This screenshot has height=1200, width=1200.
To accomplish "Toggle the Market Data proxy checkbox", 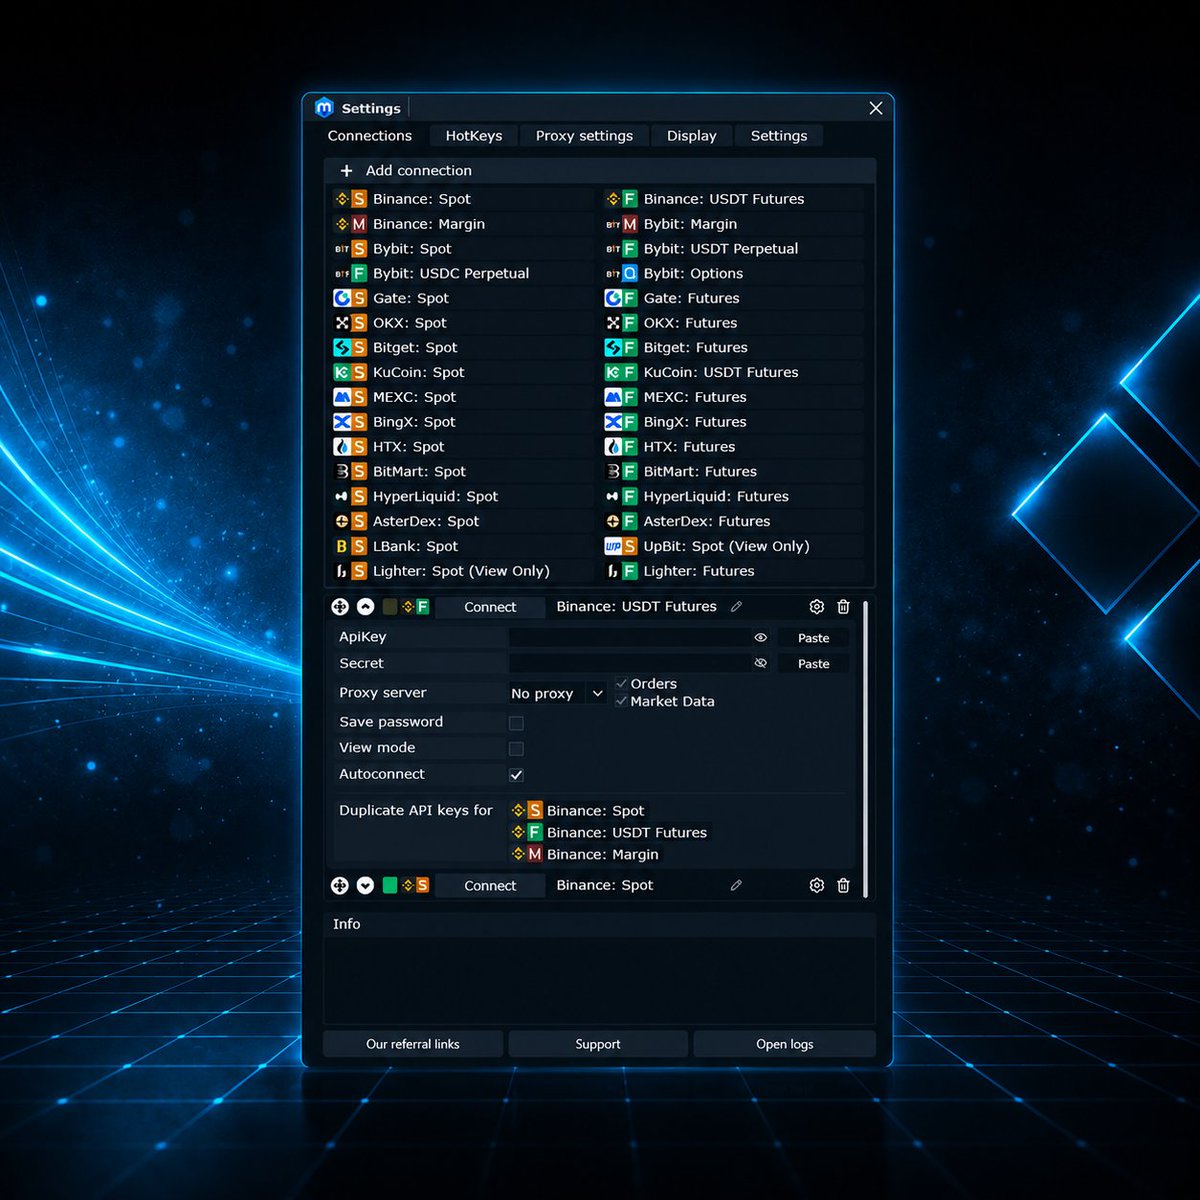I will pyautogui.click(x=621, y=701).
